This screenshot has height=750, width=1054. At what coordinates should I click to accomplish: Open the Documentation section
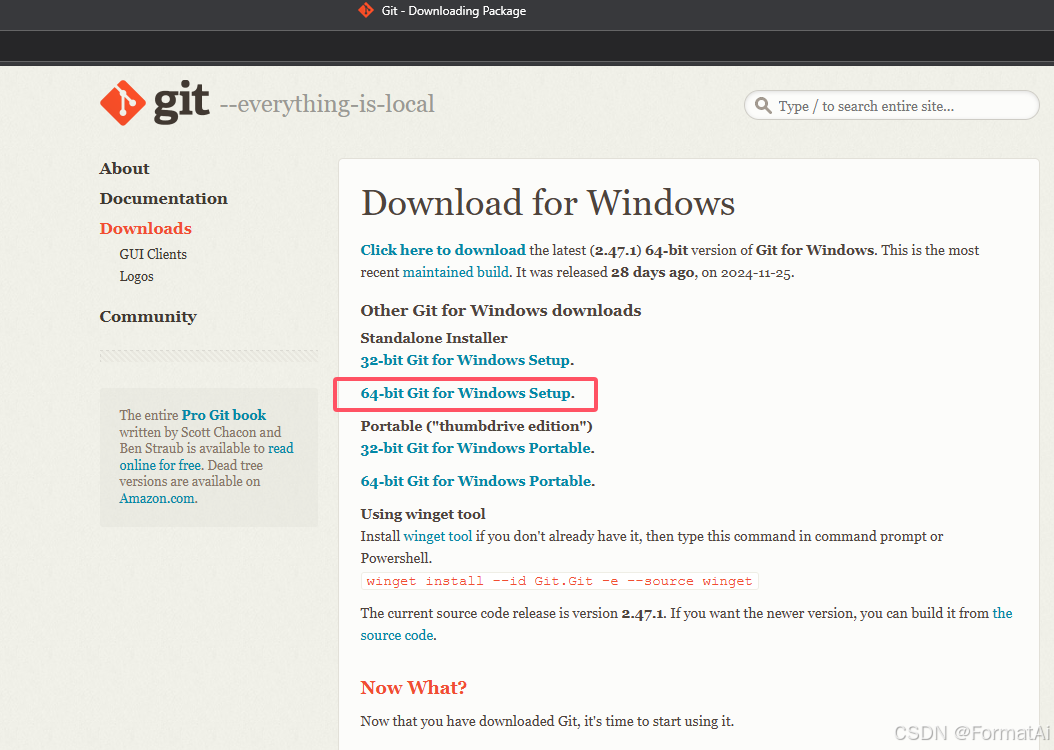[x=163, y=198]
